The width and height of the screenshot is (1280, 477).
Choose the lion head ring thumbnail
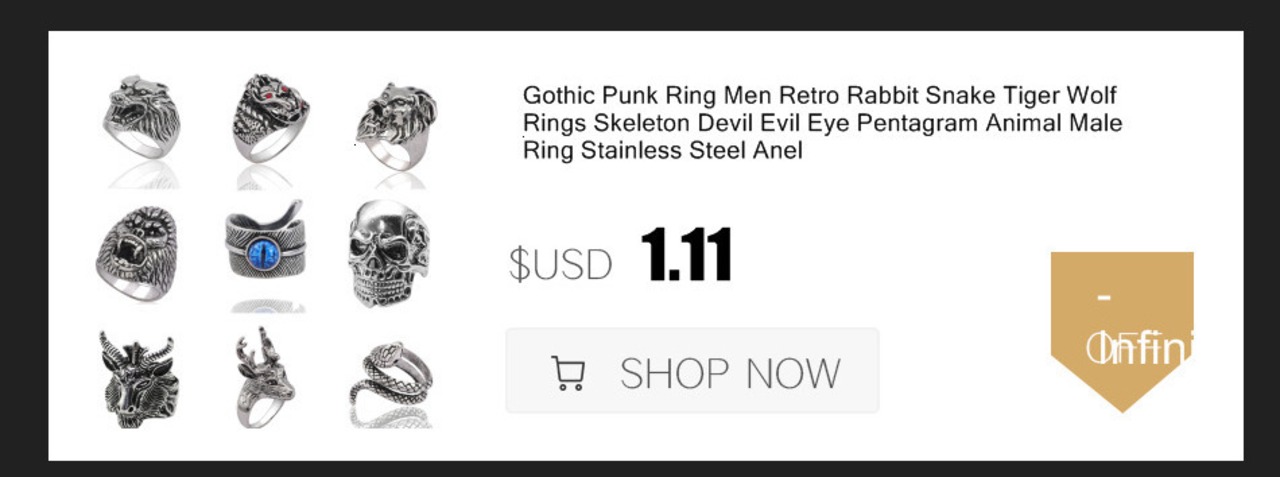tap(395, 127)
